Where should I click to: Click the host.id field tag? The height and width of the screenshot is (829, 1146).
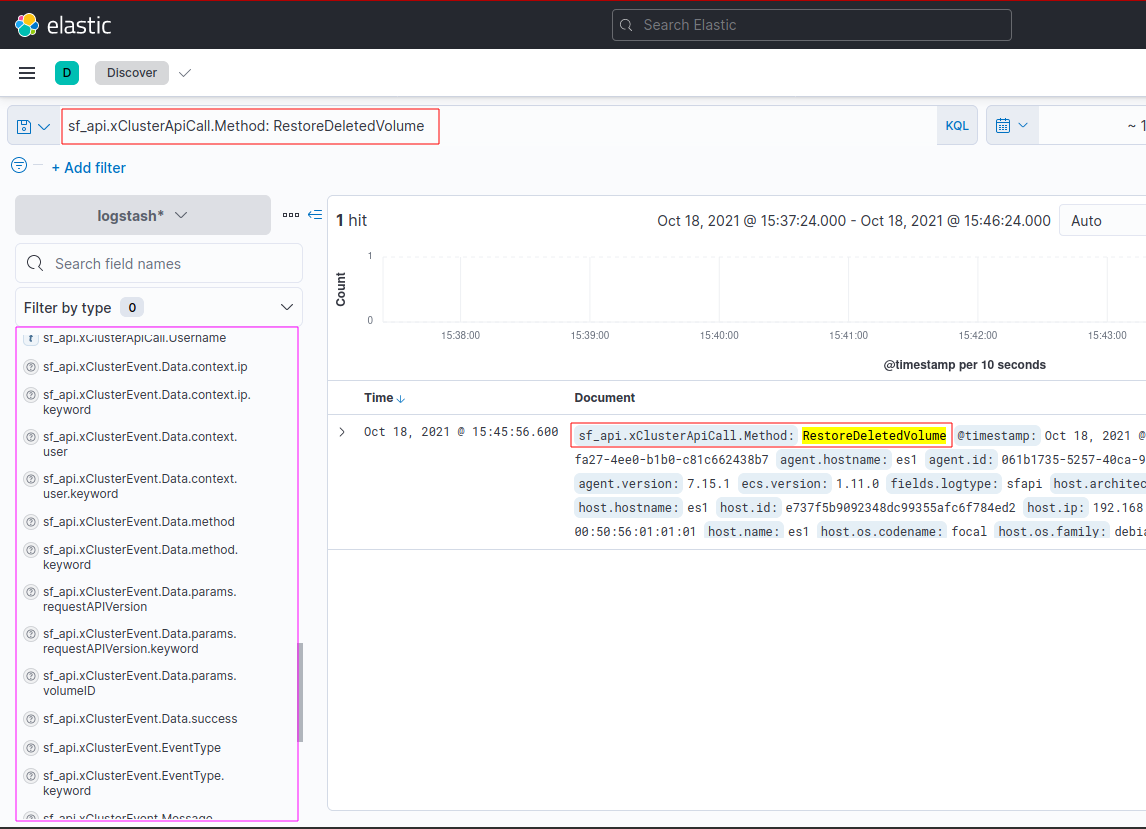[x=747, y=507]
